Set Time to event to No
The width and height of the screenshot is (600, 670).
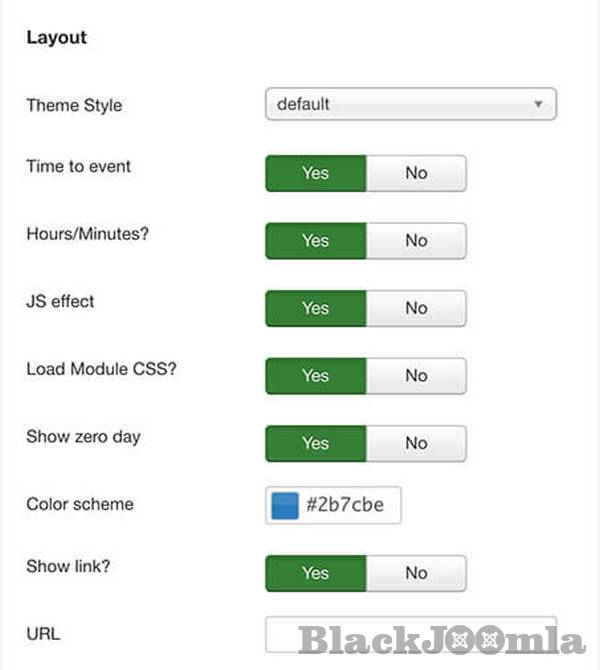click(x=416, y=173)
